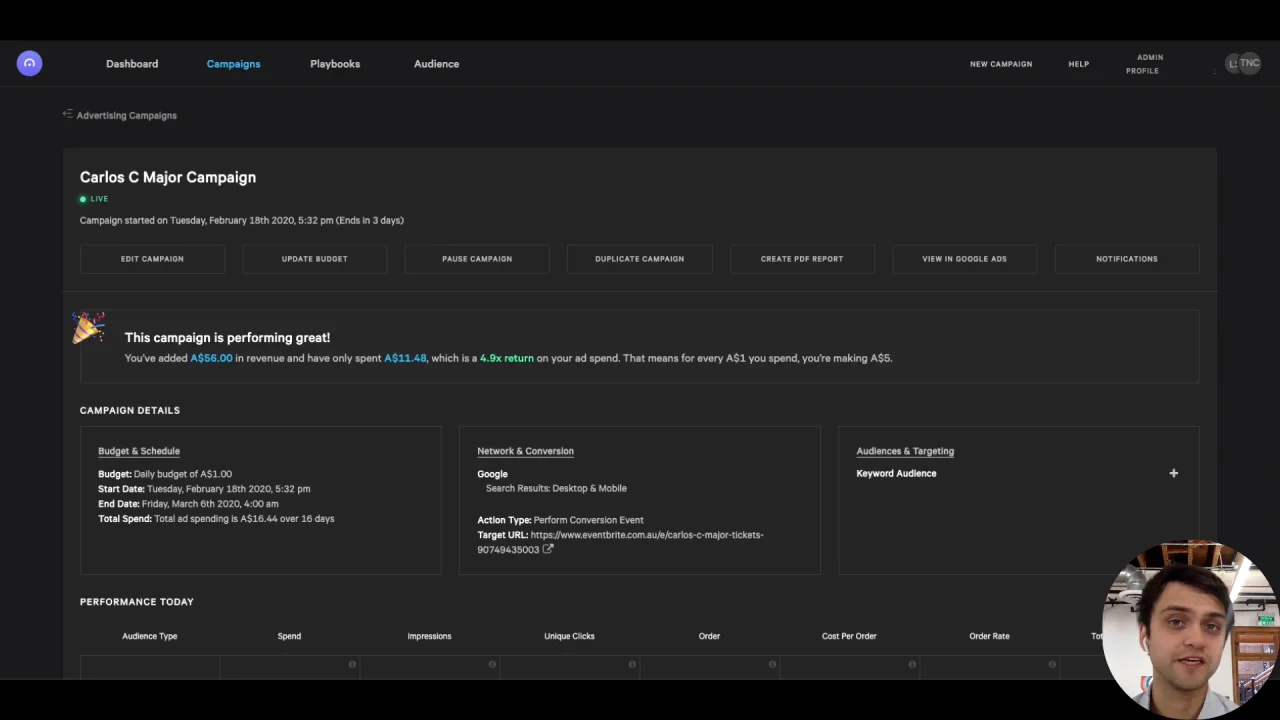This screenshot has height=720, width=1280.
Task: Open the Audience tab
Action: (x=436, y=64)
